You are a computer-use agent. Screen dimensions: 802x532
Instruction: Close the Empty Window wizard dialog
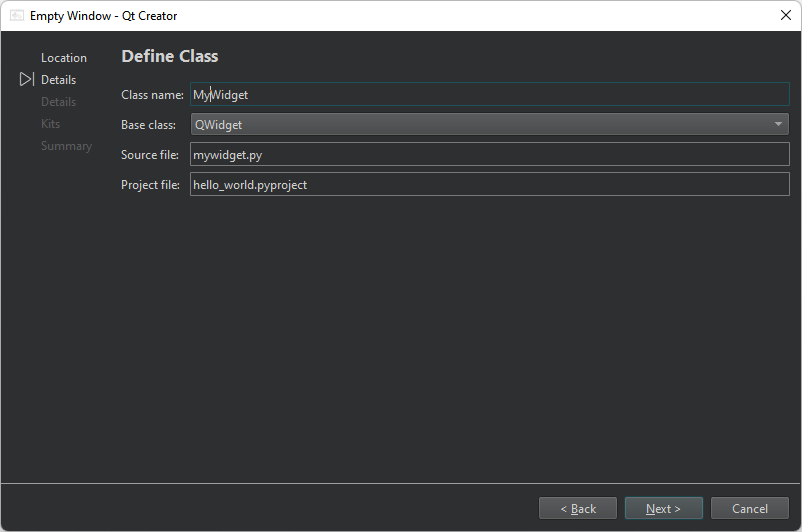pos(785,15)
